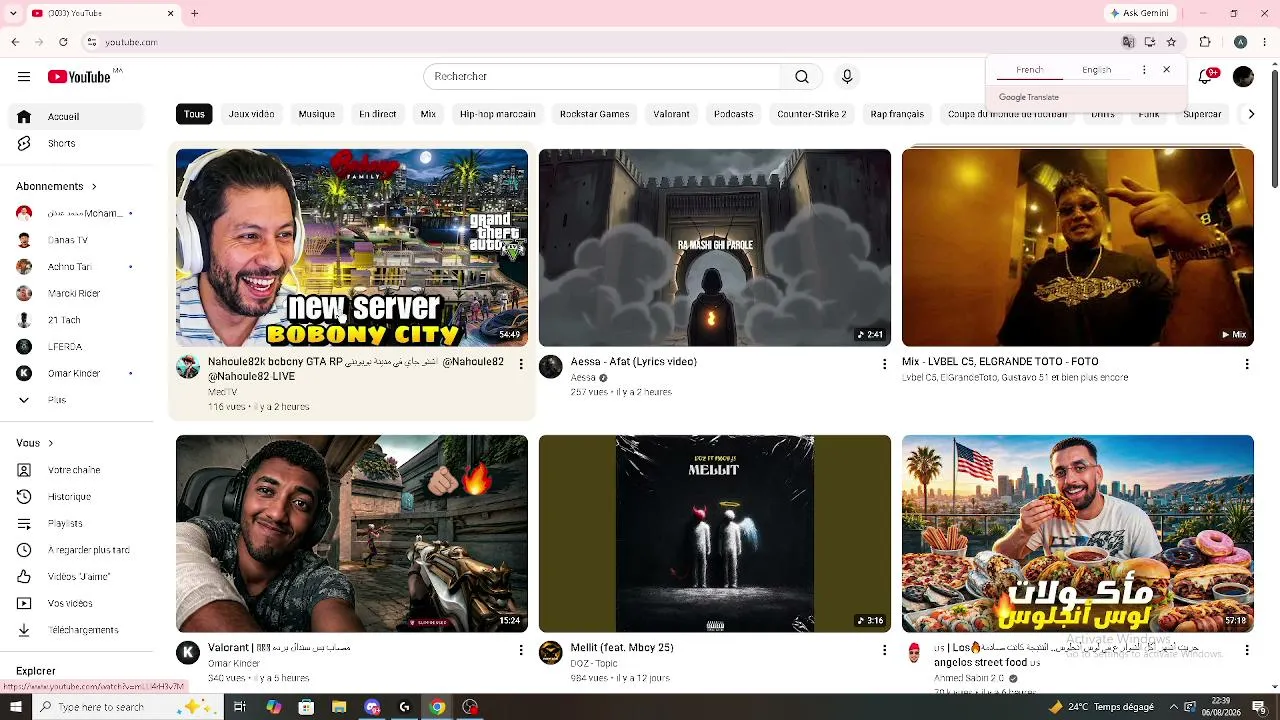Filter by Jeux vidéo chip

click(251, 114)
